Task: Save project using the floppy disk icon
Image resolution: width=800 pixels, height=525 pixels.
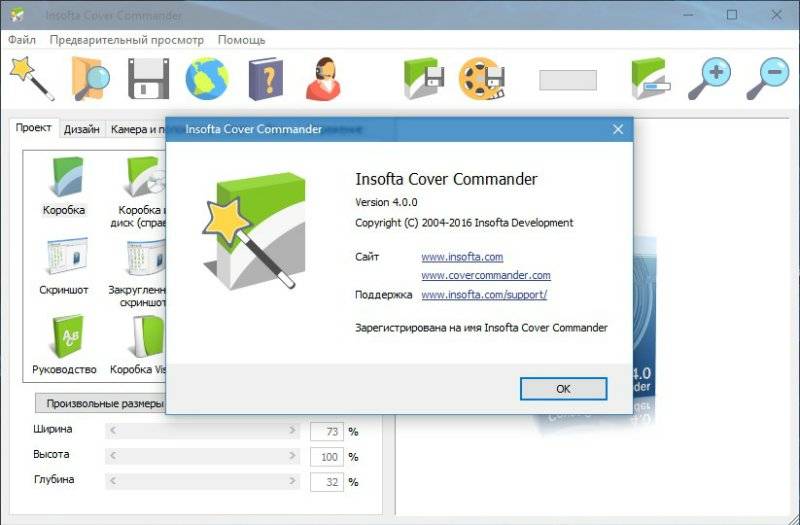Action: click(x=148, y=79)
